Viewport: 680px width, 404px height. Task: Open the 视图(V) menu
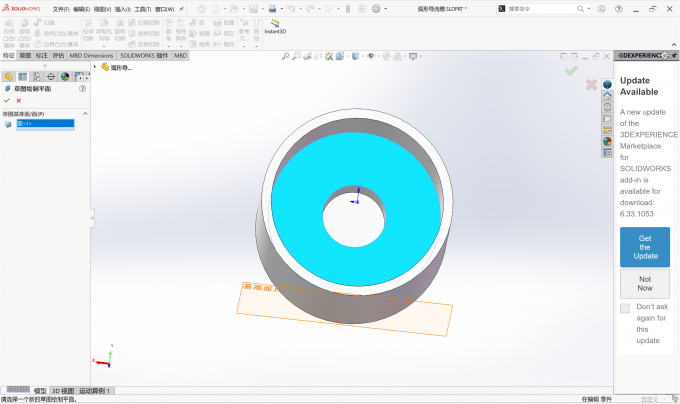coord(102,9)
